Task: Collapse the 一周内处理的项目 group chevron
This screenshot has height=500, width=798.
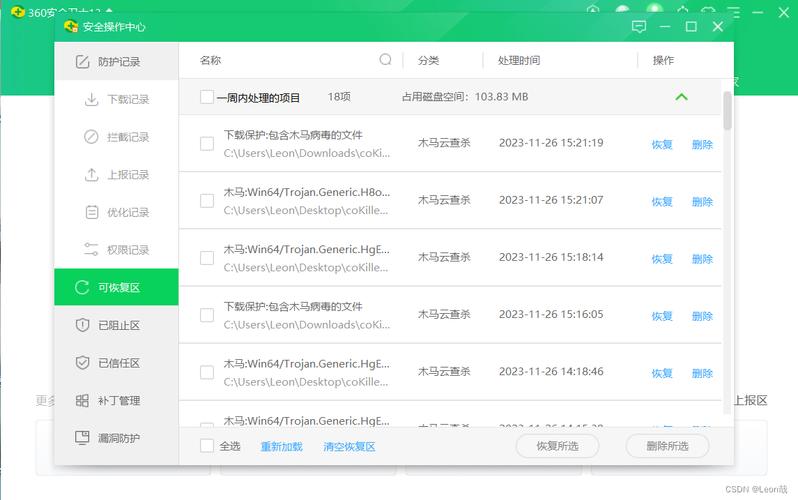Action: [x=681, y=97]
